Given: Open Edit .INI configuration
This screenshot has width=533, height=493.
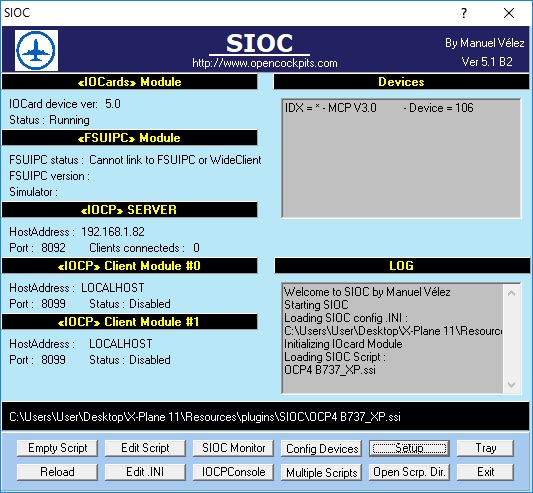Looking at the screenshot, I should pos(145,472).
